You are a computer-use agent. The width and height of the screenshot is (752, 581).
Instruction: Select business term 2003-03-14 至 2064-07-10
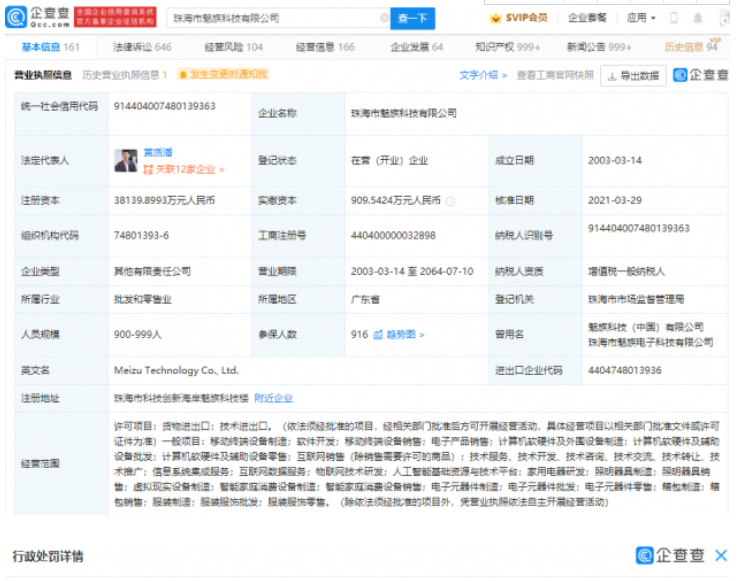[x=412, y=272]
